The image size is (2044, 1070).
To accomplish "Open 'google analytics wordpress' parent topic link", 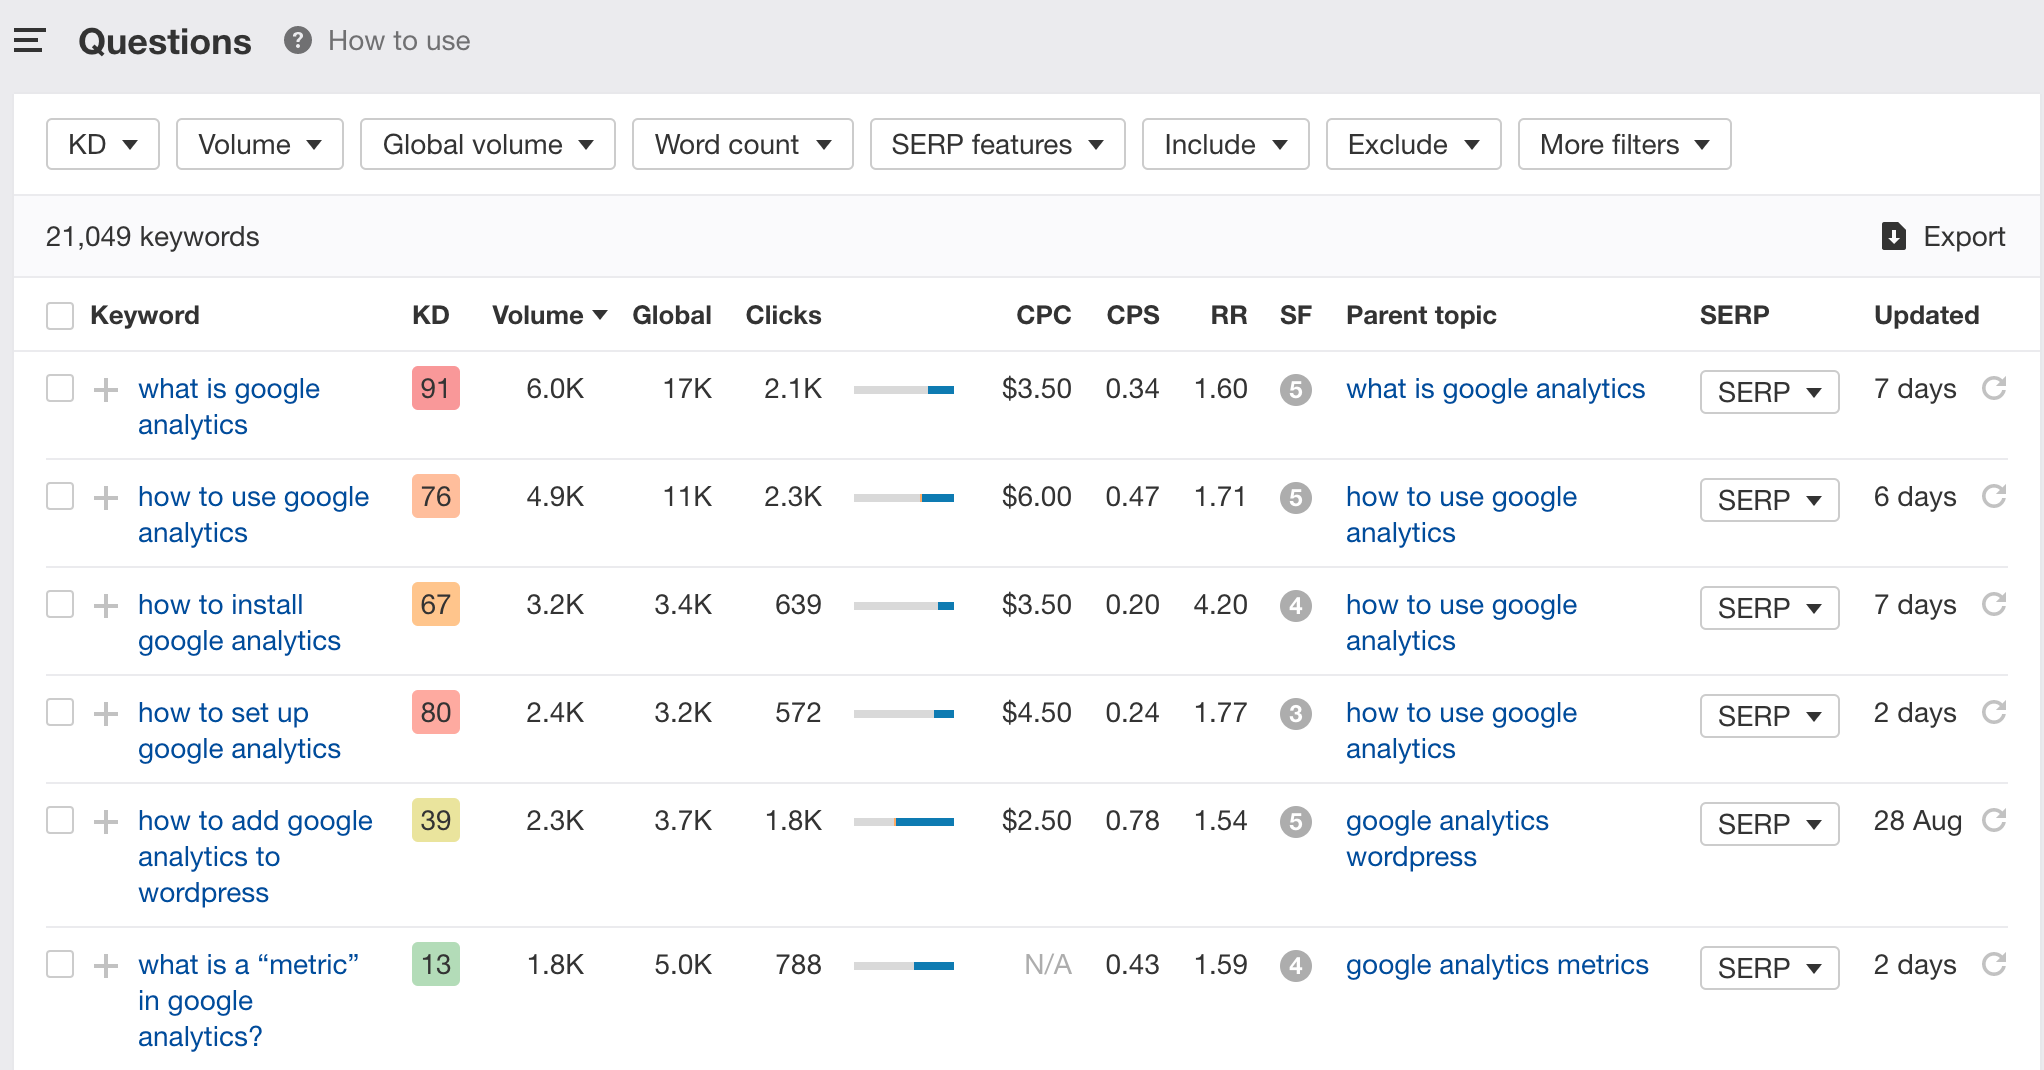I will [x=1447, y=838].
